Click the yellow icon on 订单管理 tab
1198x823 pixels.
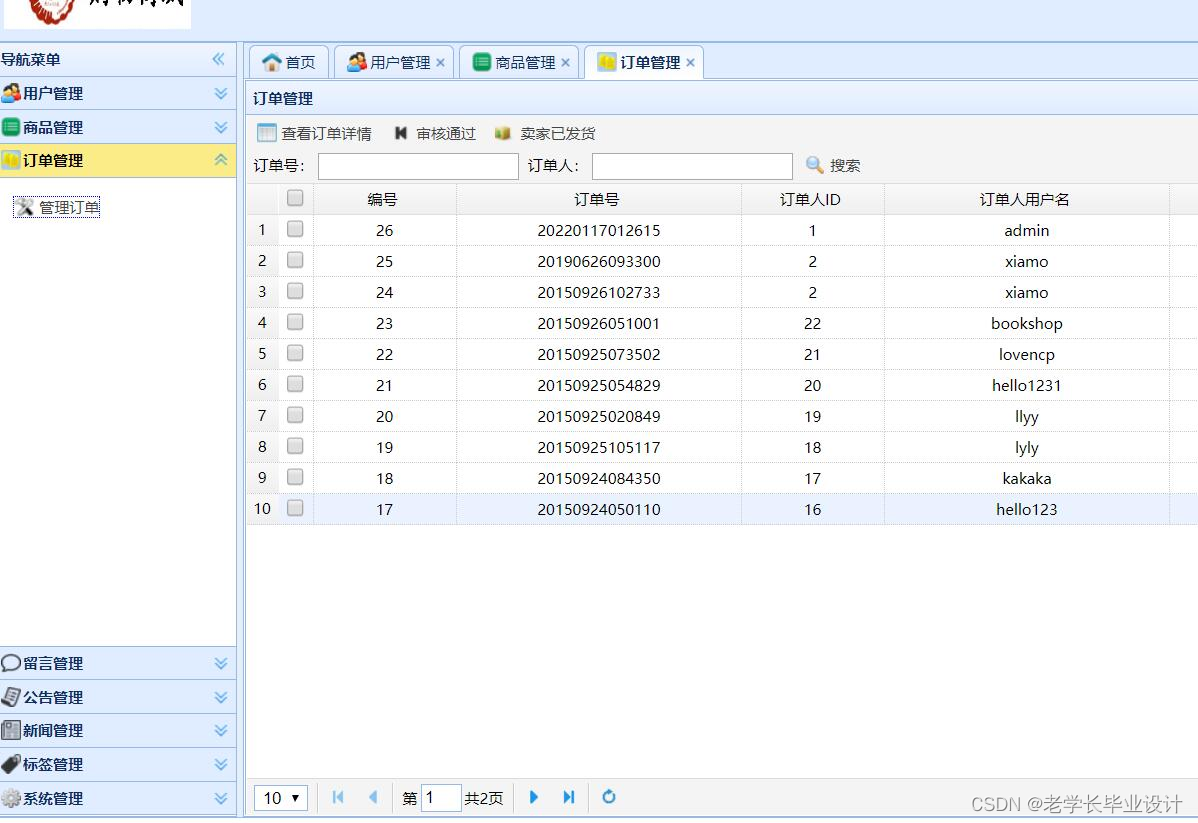pyautogui.click(x=607, y=62)
